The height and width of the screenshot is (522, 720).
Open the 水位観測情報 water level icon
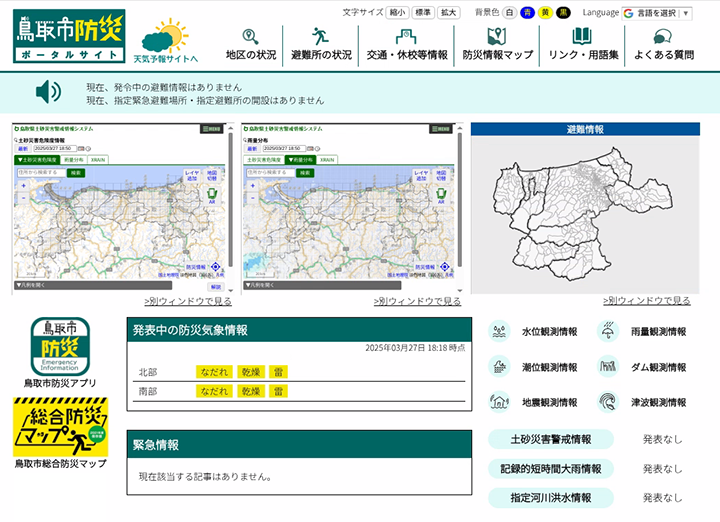[x=499, y=331]
